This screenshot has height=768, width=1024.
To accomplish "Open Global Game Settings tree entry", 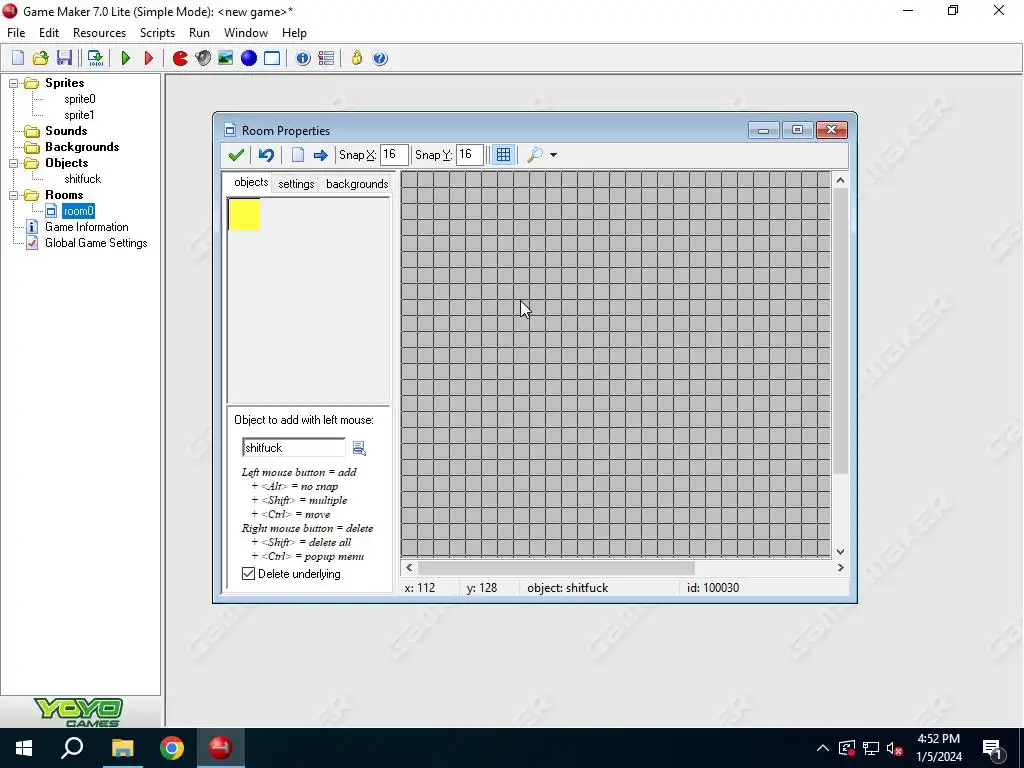I will pyautogui.click(x=96, y=243).
